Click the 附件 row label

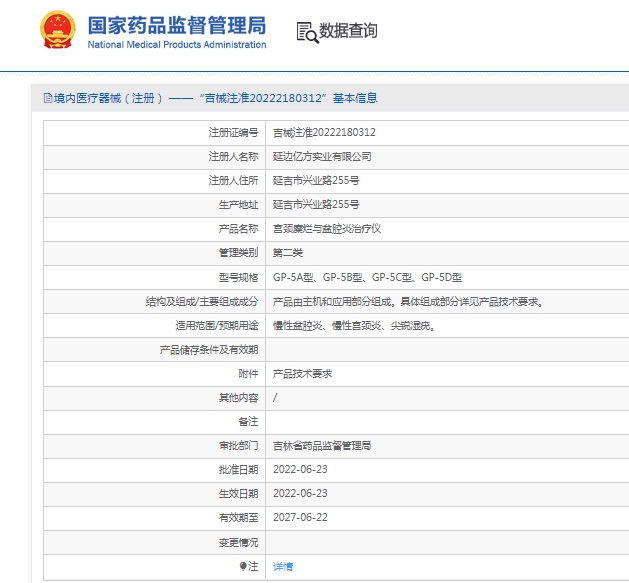(x=248, y=374)
